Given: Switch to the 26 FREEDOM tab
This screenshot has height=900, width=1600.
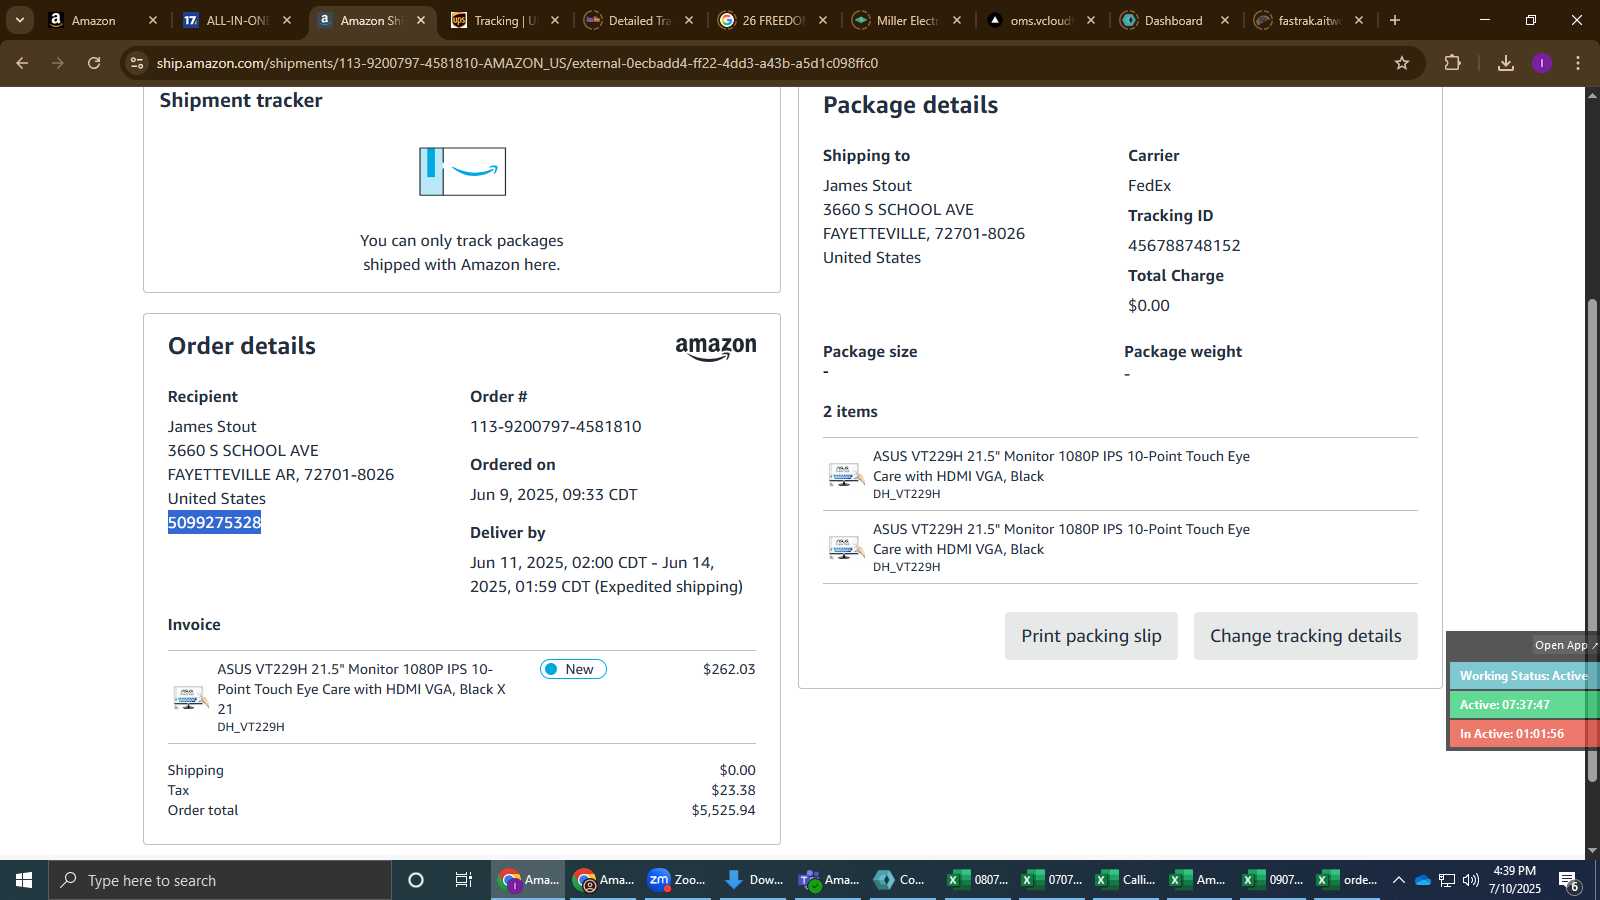Looking at the screenshot, I should [x=772, y=20].
